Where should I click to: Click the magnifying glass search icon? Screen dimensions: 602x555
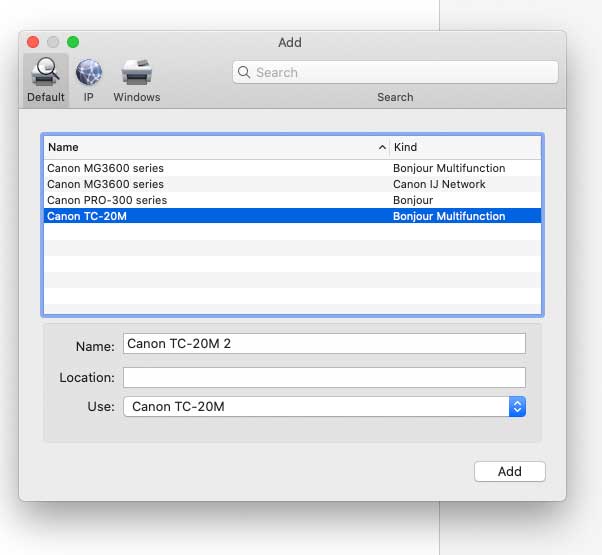tap(244, 72)
